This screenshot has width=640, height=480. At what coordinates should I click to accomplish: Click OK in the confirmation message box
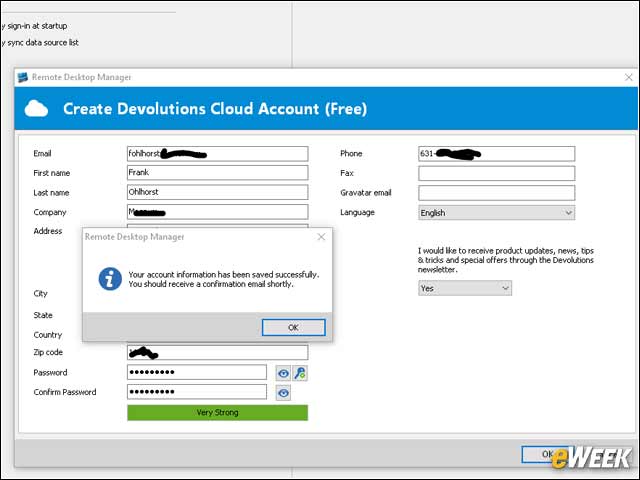pyautogui.click(x=293, y=327)
